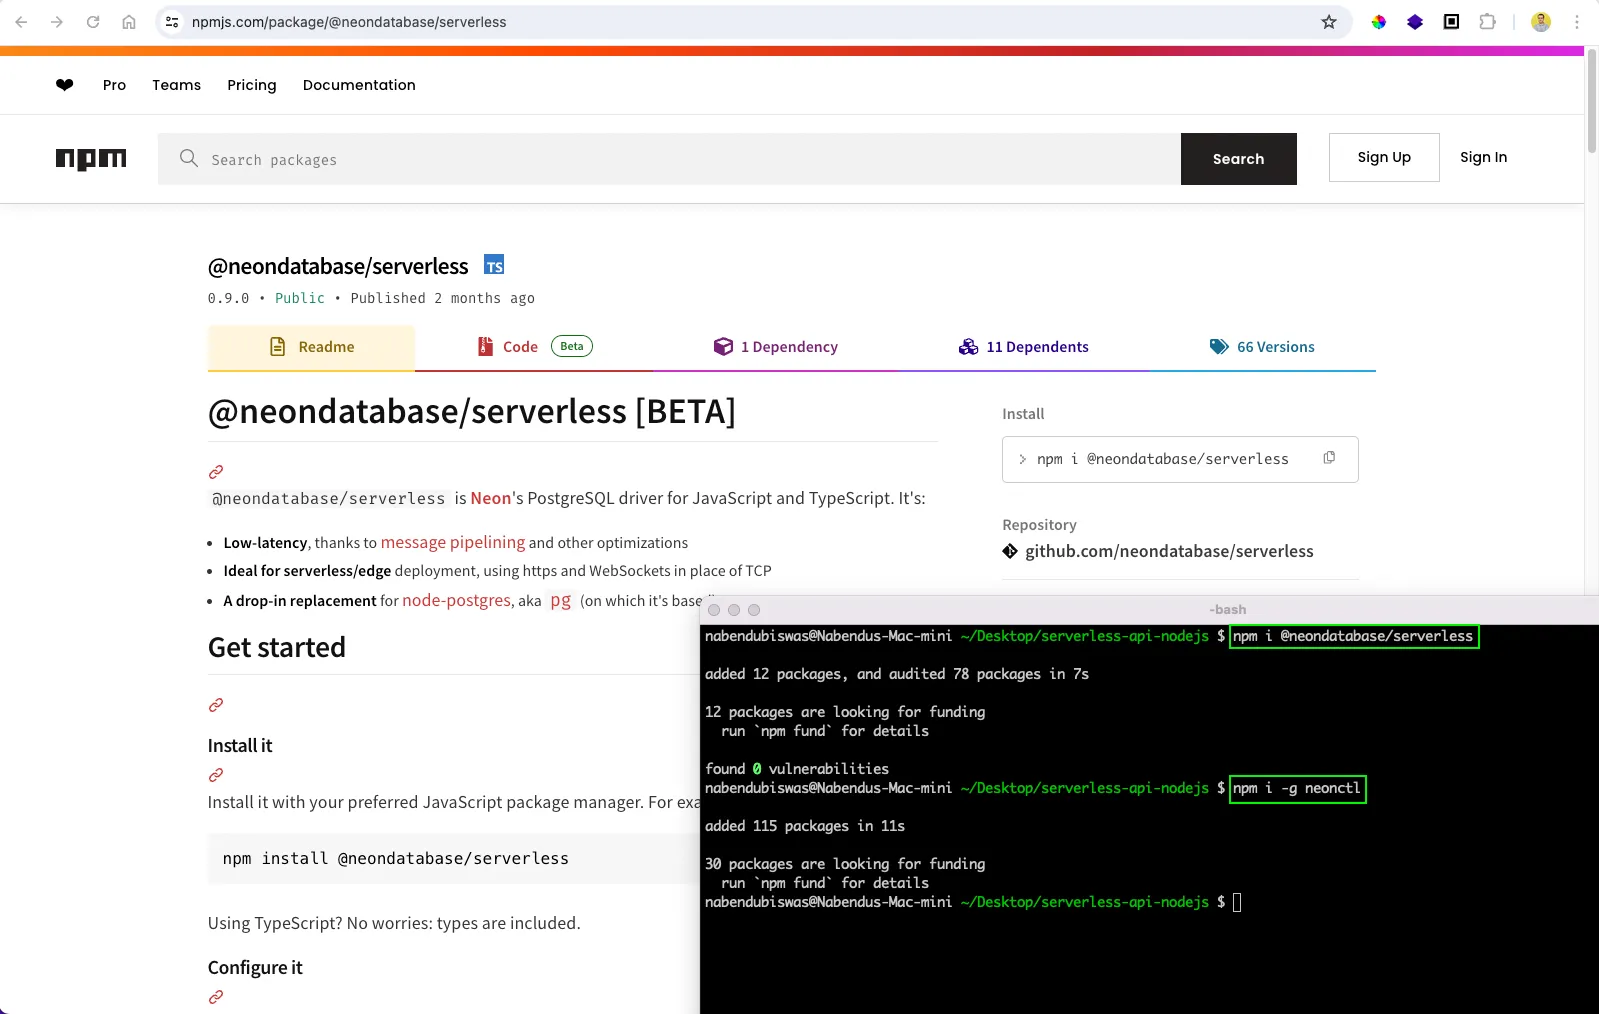Click the terminal zoom button
The width and height of the screenshot is (1599, 1014).
pos(754,610)
